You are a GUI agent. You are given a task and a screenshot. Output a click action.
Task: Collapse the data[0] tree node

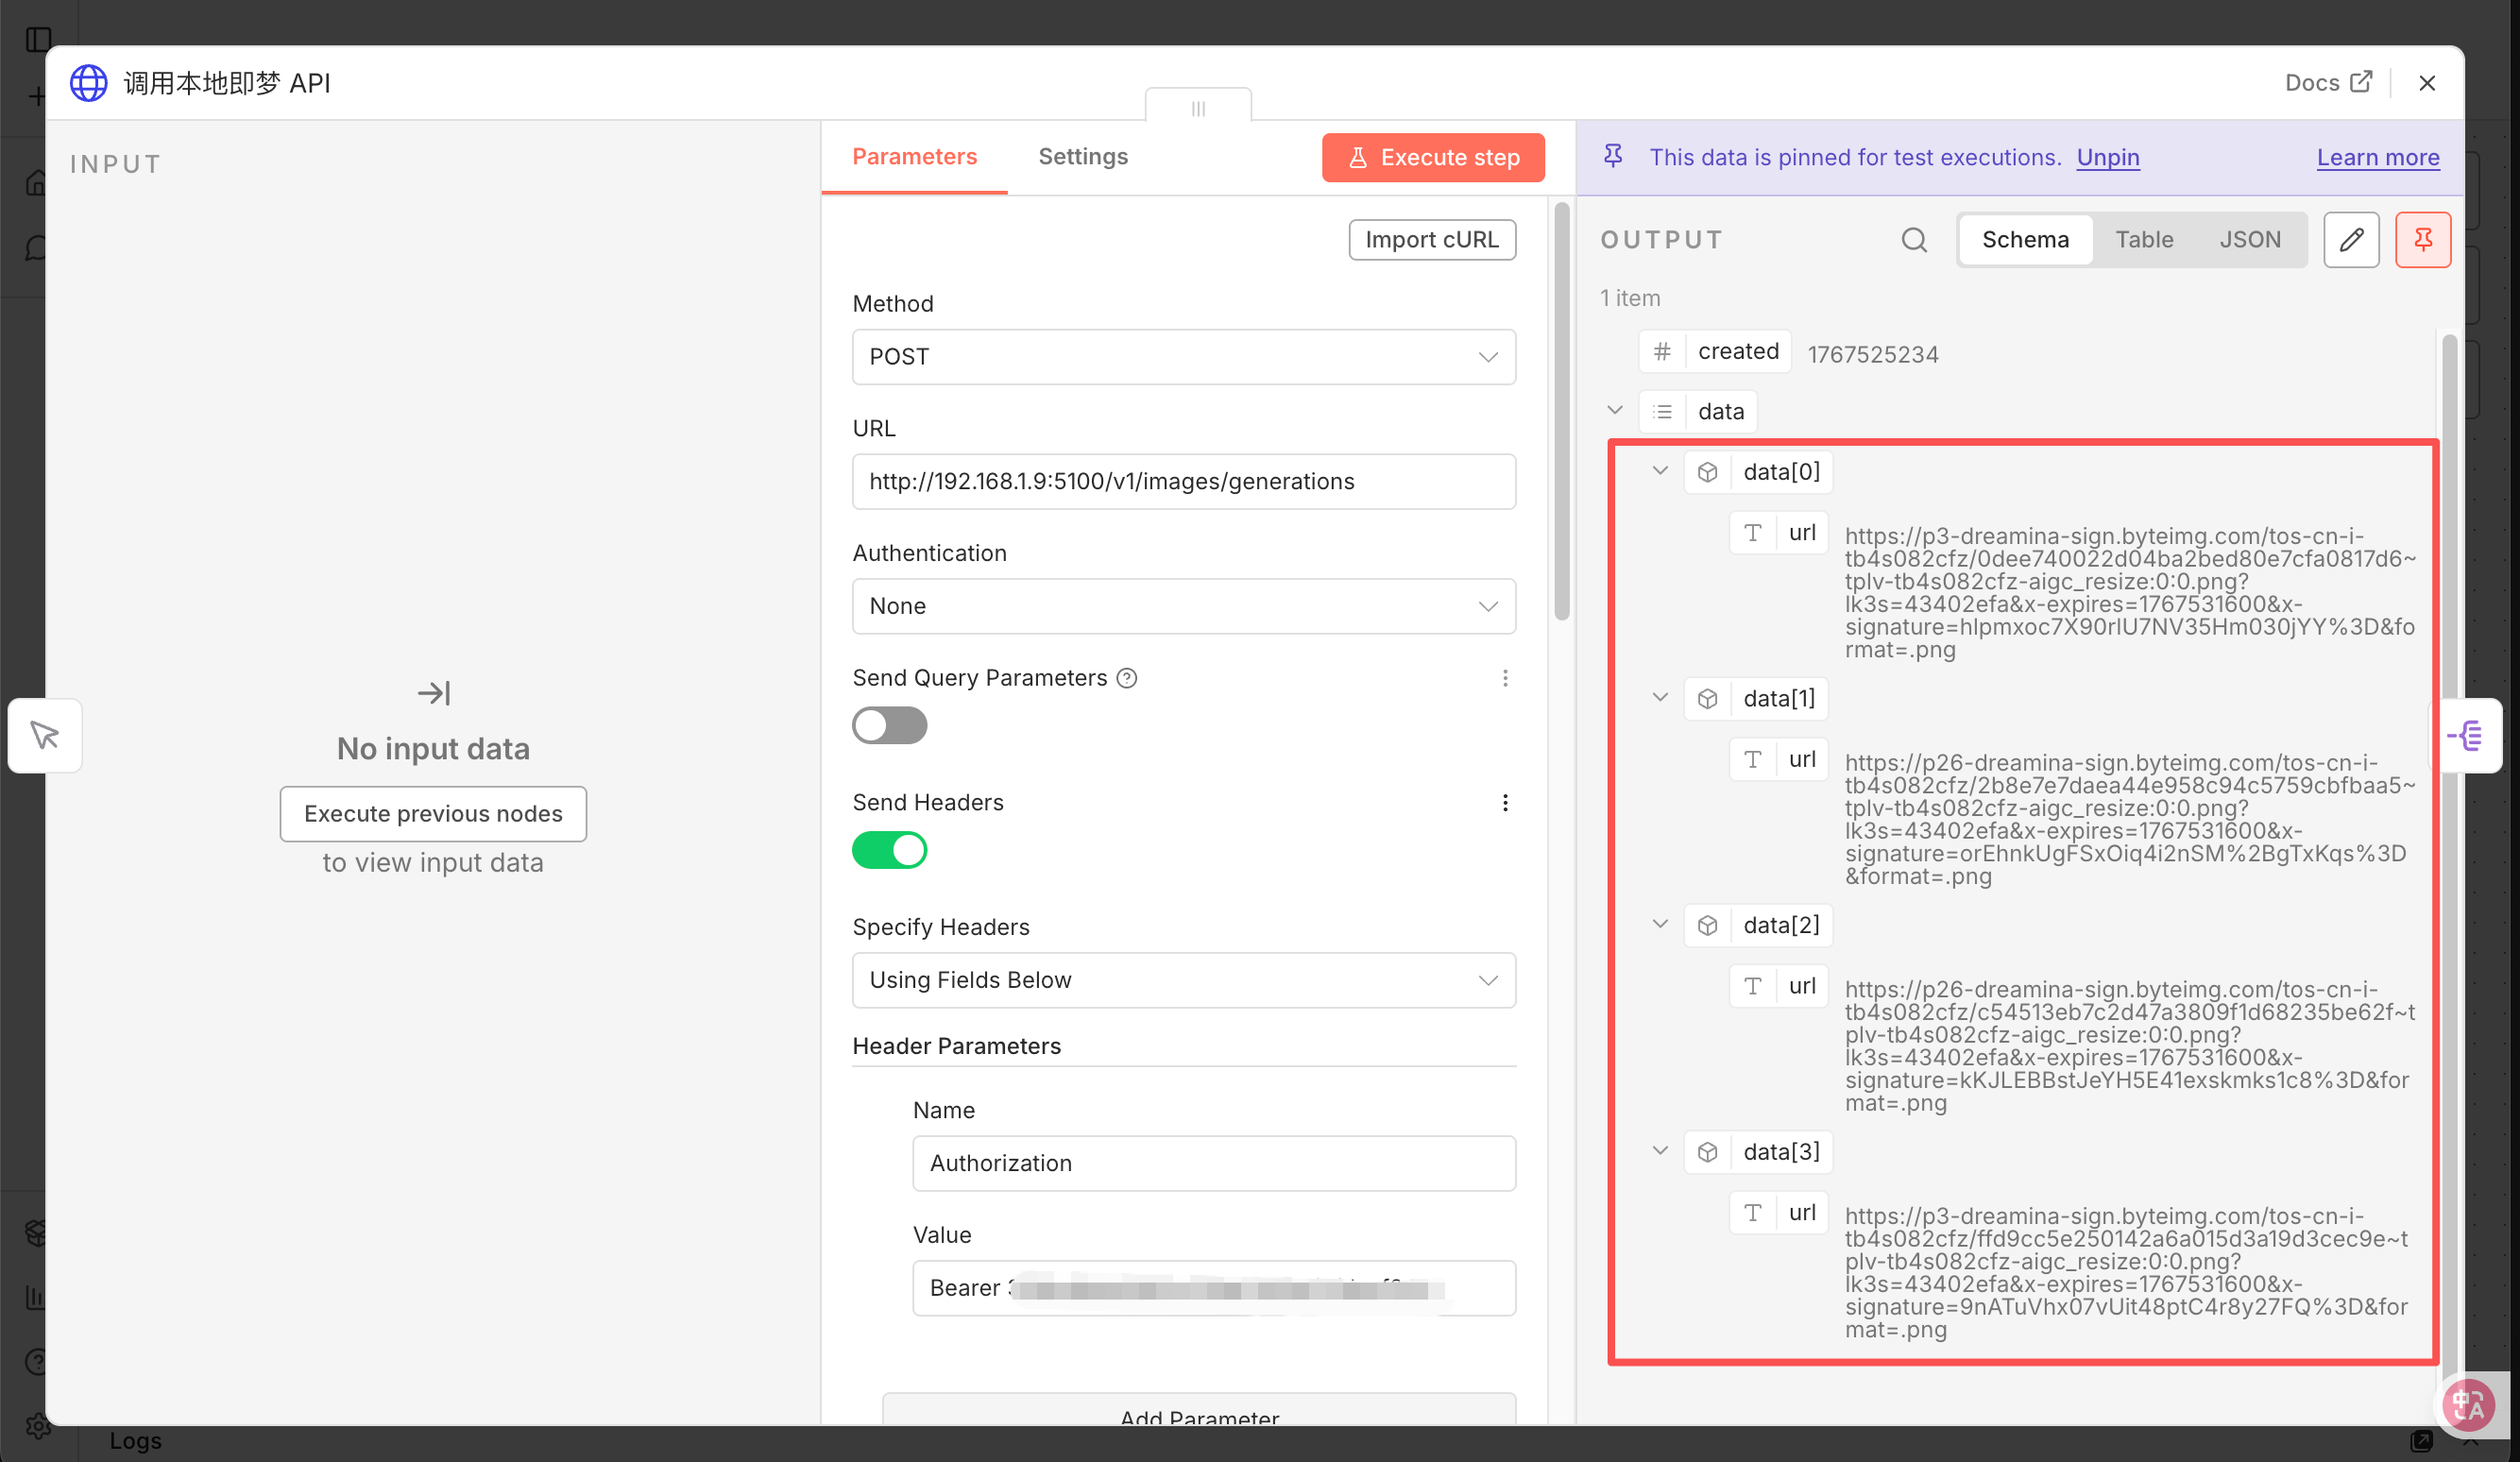click(x=1660, y=471)
